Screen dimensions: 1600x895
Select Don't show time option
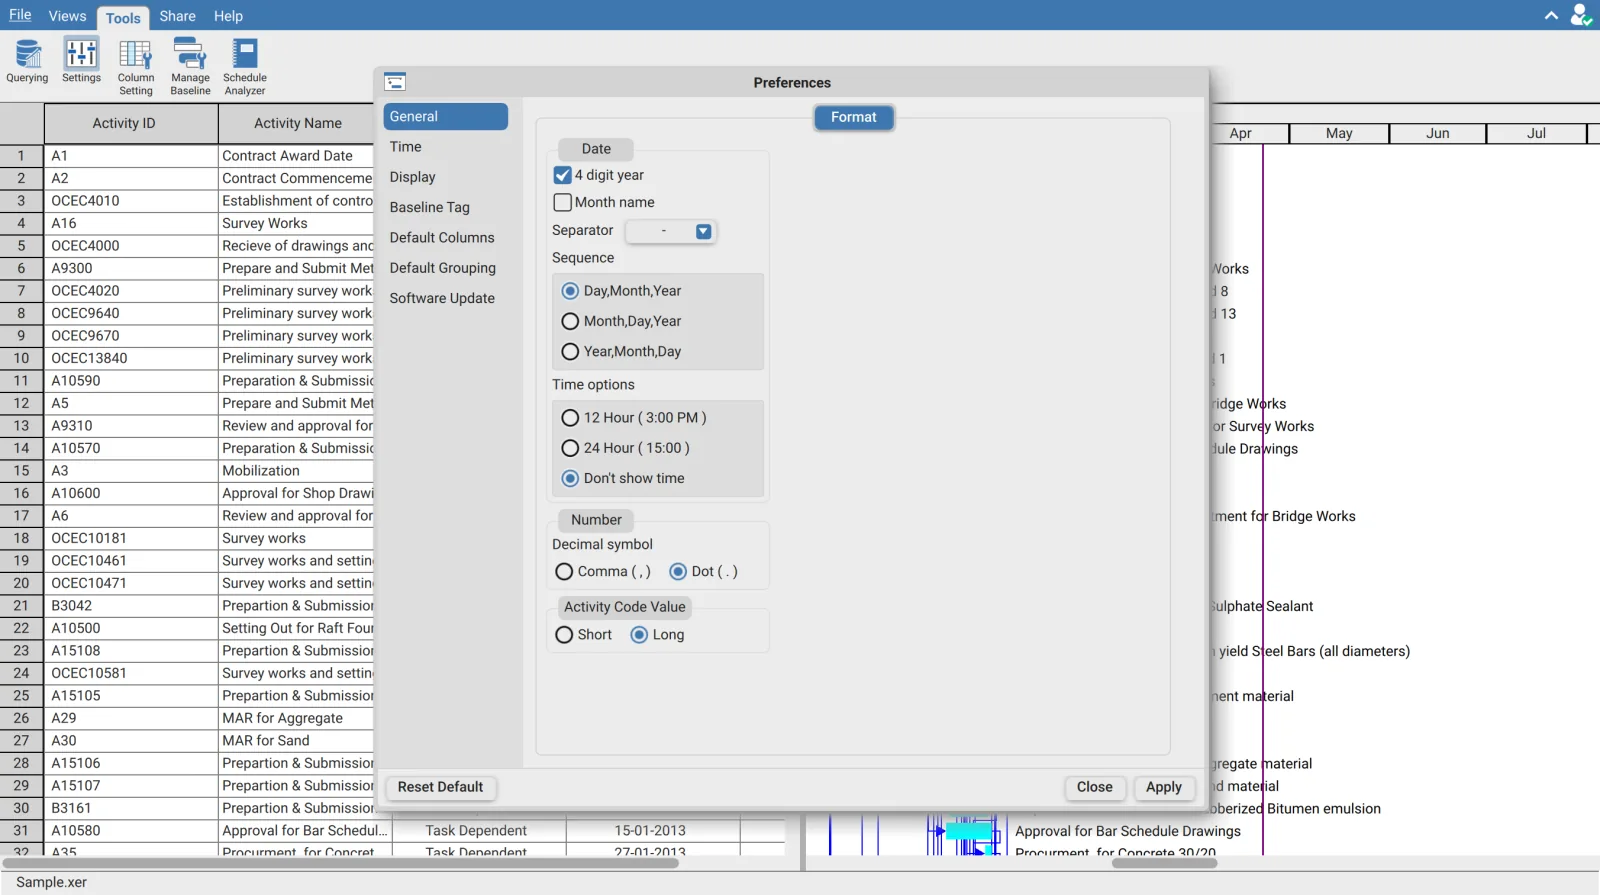570,478
